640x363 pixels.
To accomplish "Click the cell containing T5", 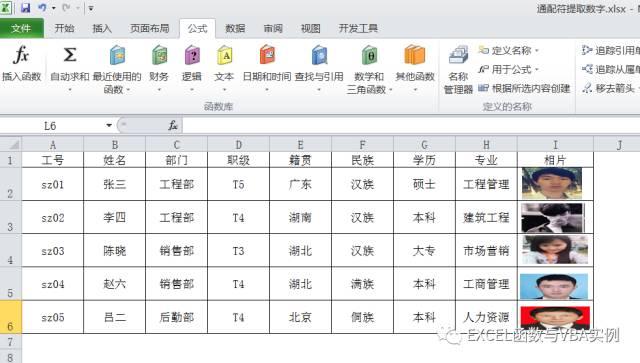I will [238, 184].
